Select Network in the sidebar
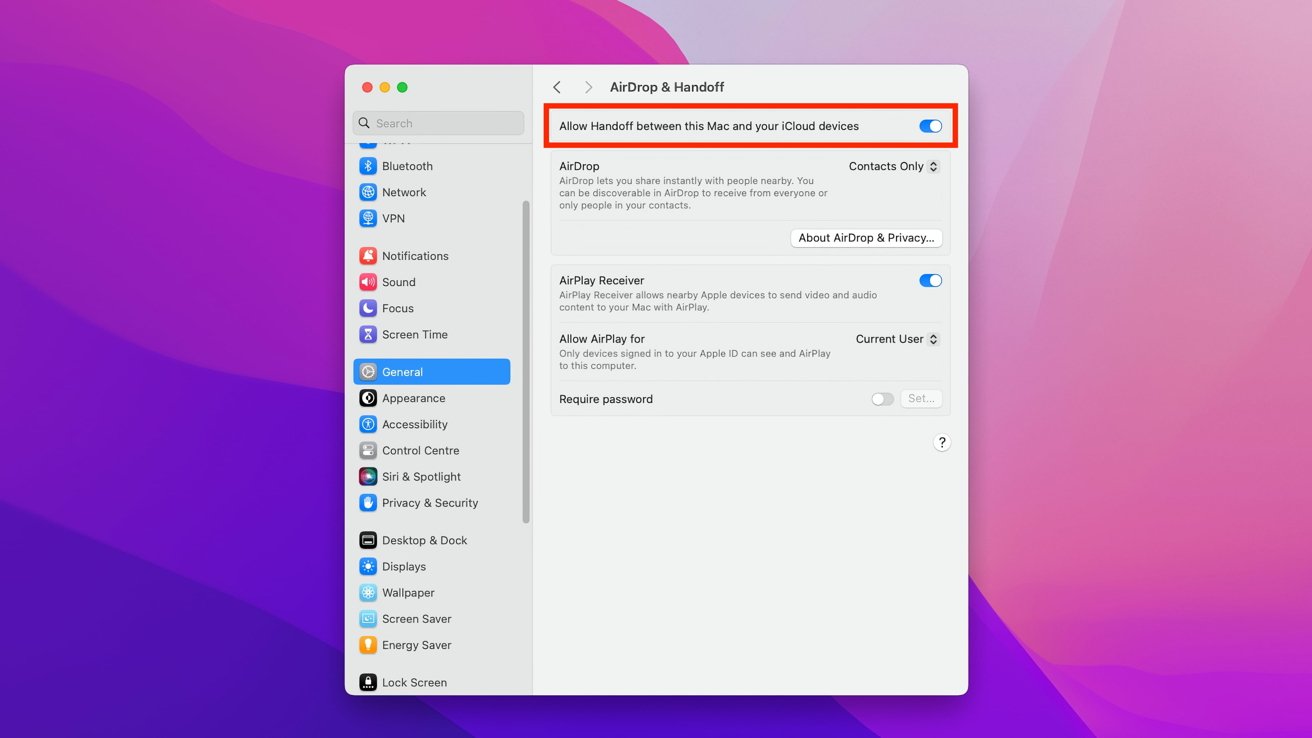Image resolution: width=1312 pixels, height=738 pixels. click(x=403, y=191)
